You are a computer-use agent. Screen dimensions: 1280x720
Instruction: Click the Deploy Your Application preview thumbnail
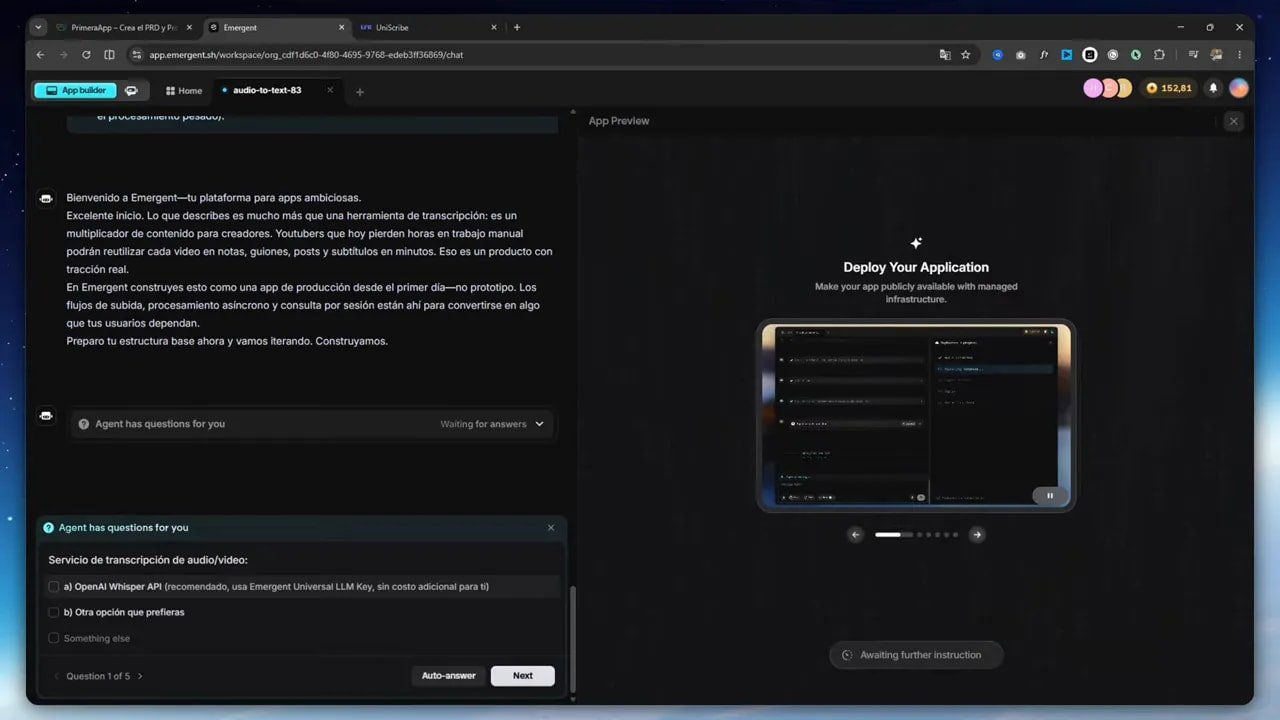pyautogui.click(x=916, y=415)
